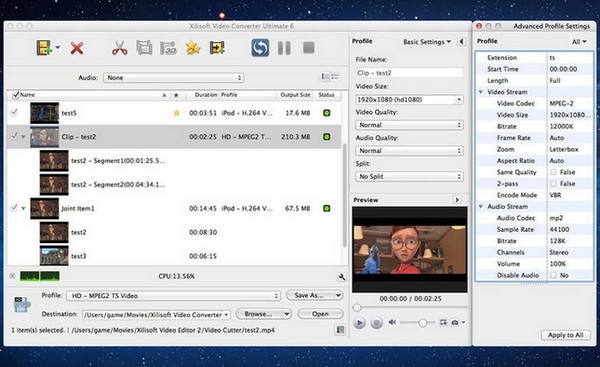Screen dimensions: 600x367
Task: Click the filmstrip Merge icon
Action: pos(144,48)
